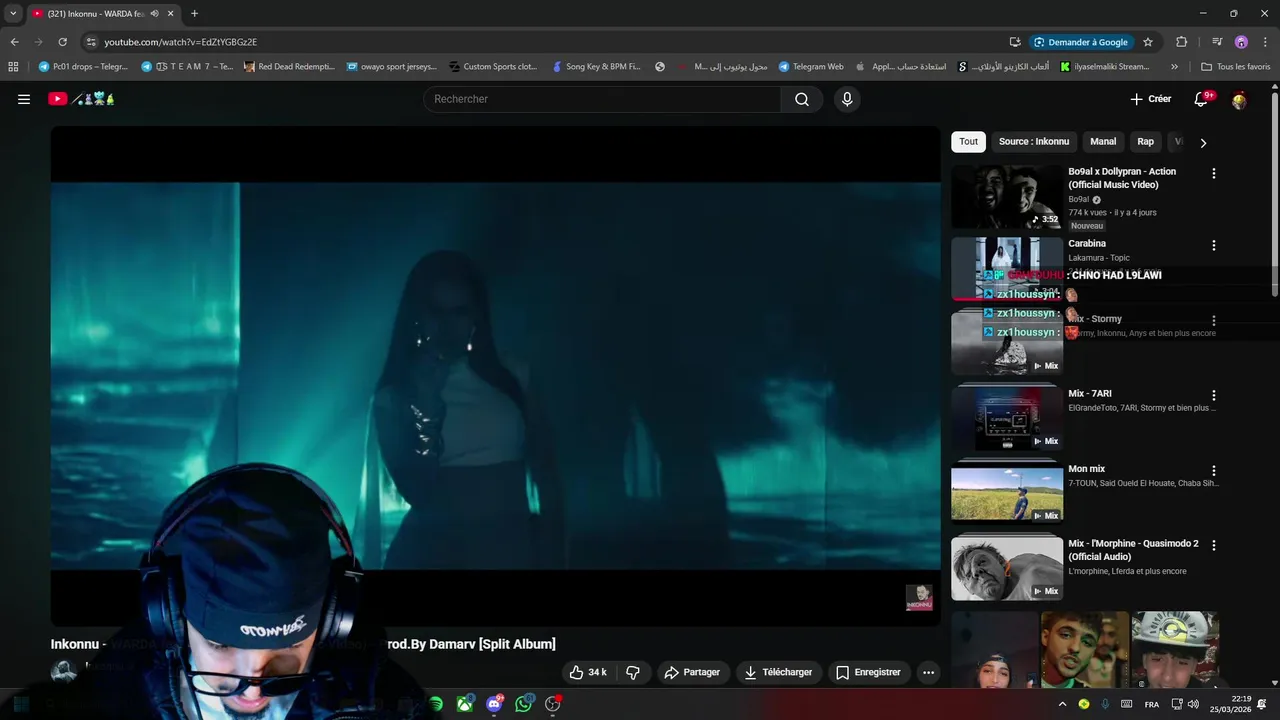Image resolution: width=1280 pixels, height=720 pixels.
Task: Click the Partager button
Action: point(692,672)
